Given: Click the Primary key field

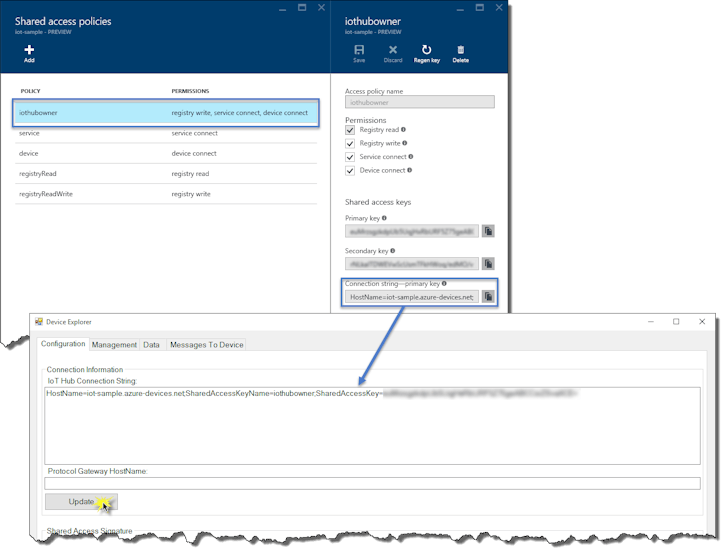Looking at the screenshot, I should [x=412, y=231].
